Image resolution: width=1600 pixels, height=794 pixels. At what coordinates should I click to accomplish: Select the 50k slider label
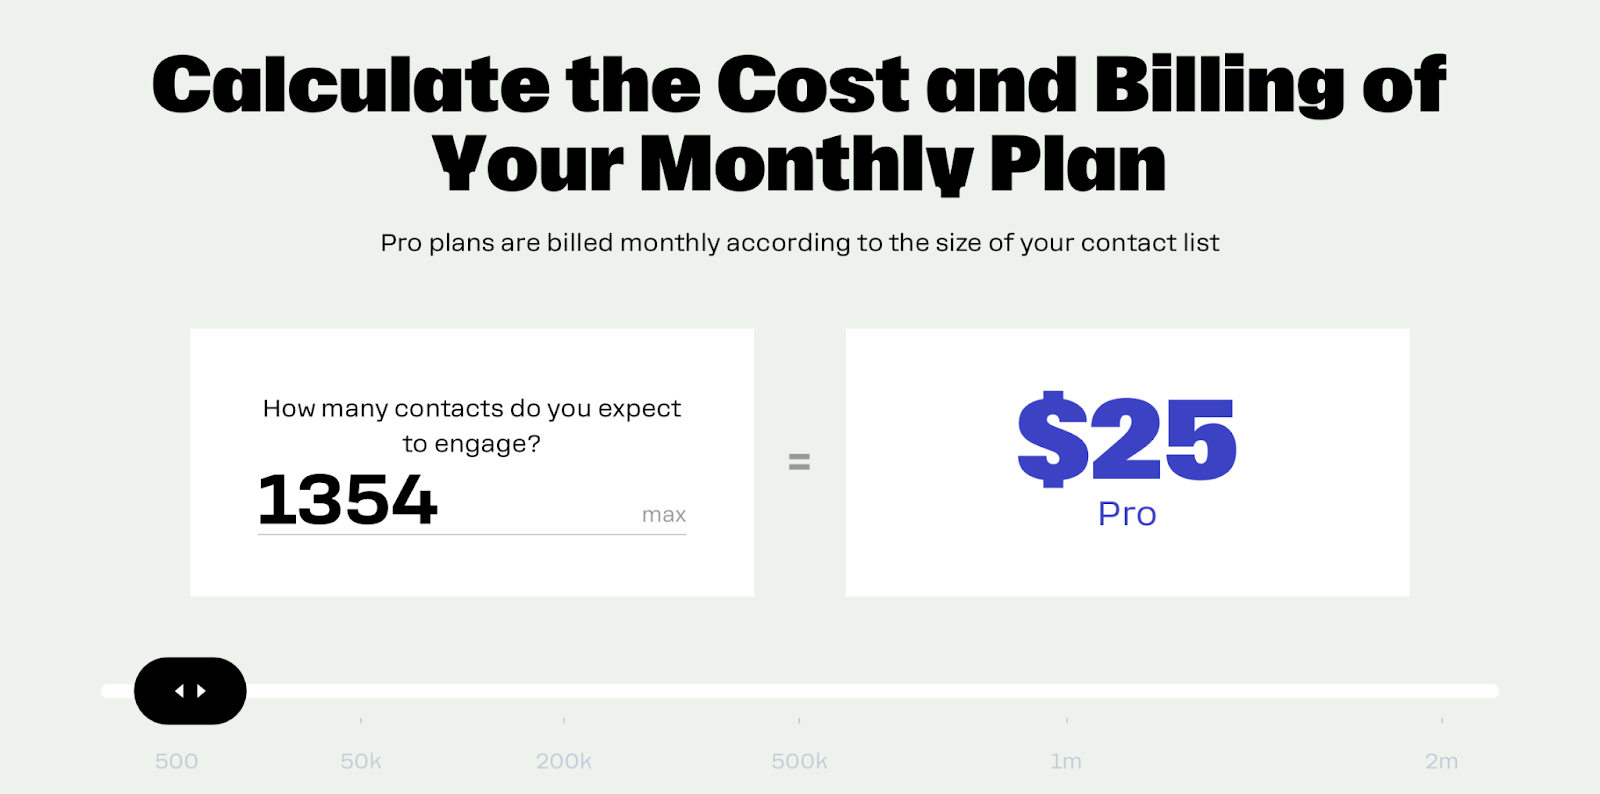point(361,761)
